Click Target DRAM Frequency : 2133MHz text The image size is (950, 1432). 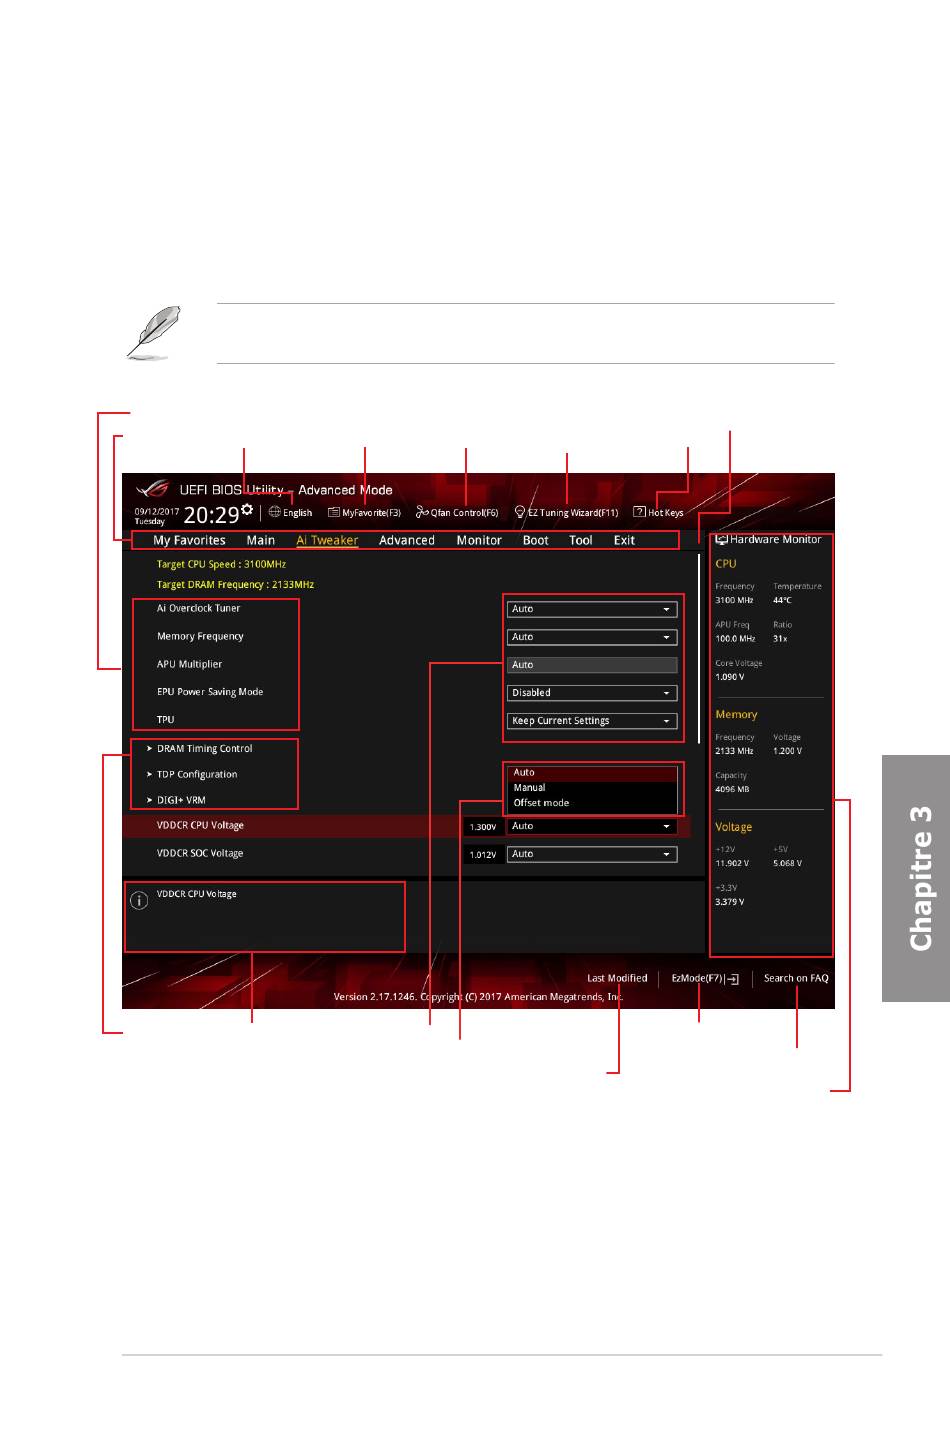[235, 585]
